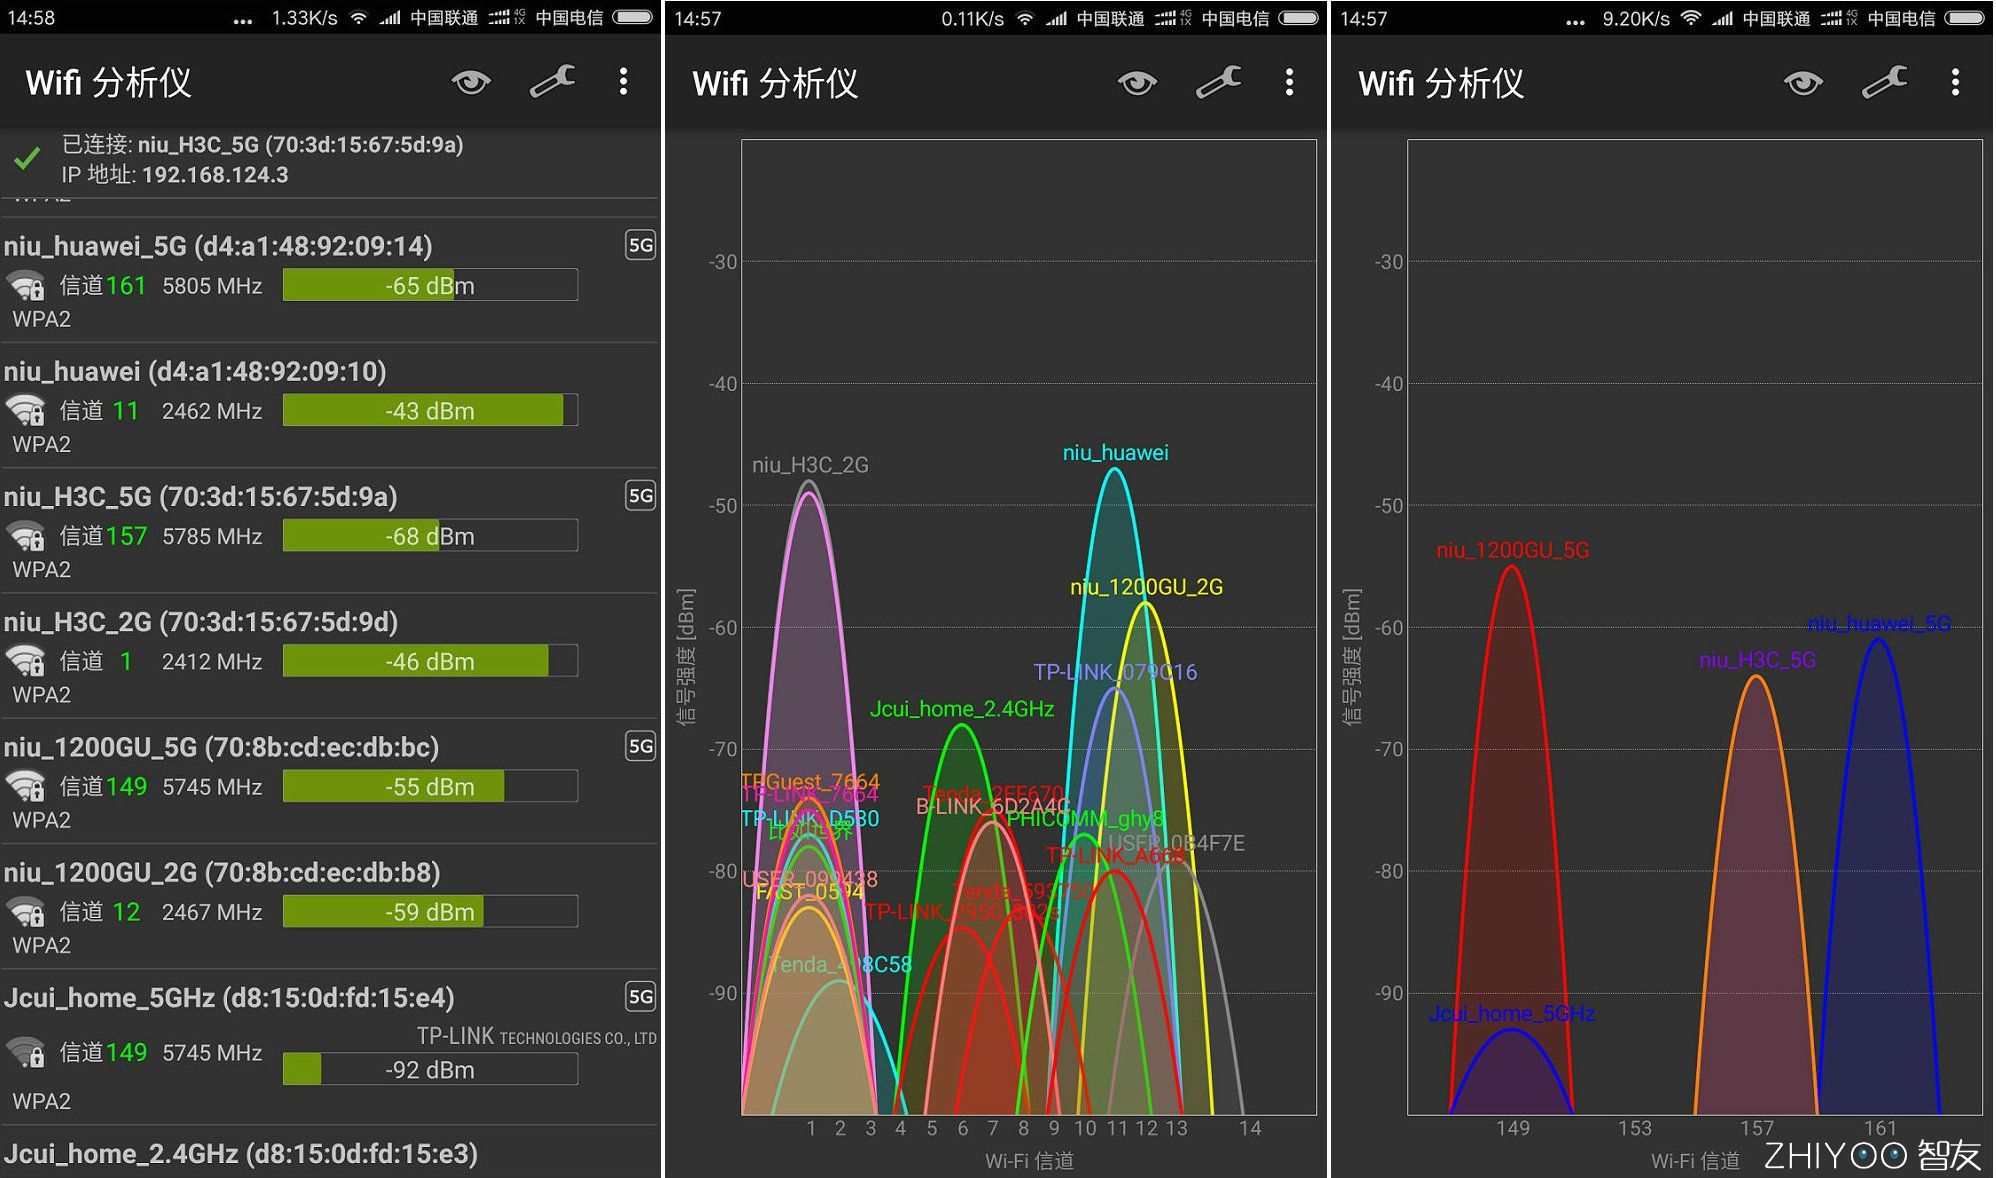Select -92 dBm signal bar
Screen dimensions: 1996x1178
point(430,1069)
